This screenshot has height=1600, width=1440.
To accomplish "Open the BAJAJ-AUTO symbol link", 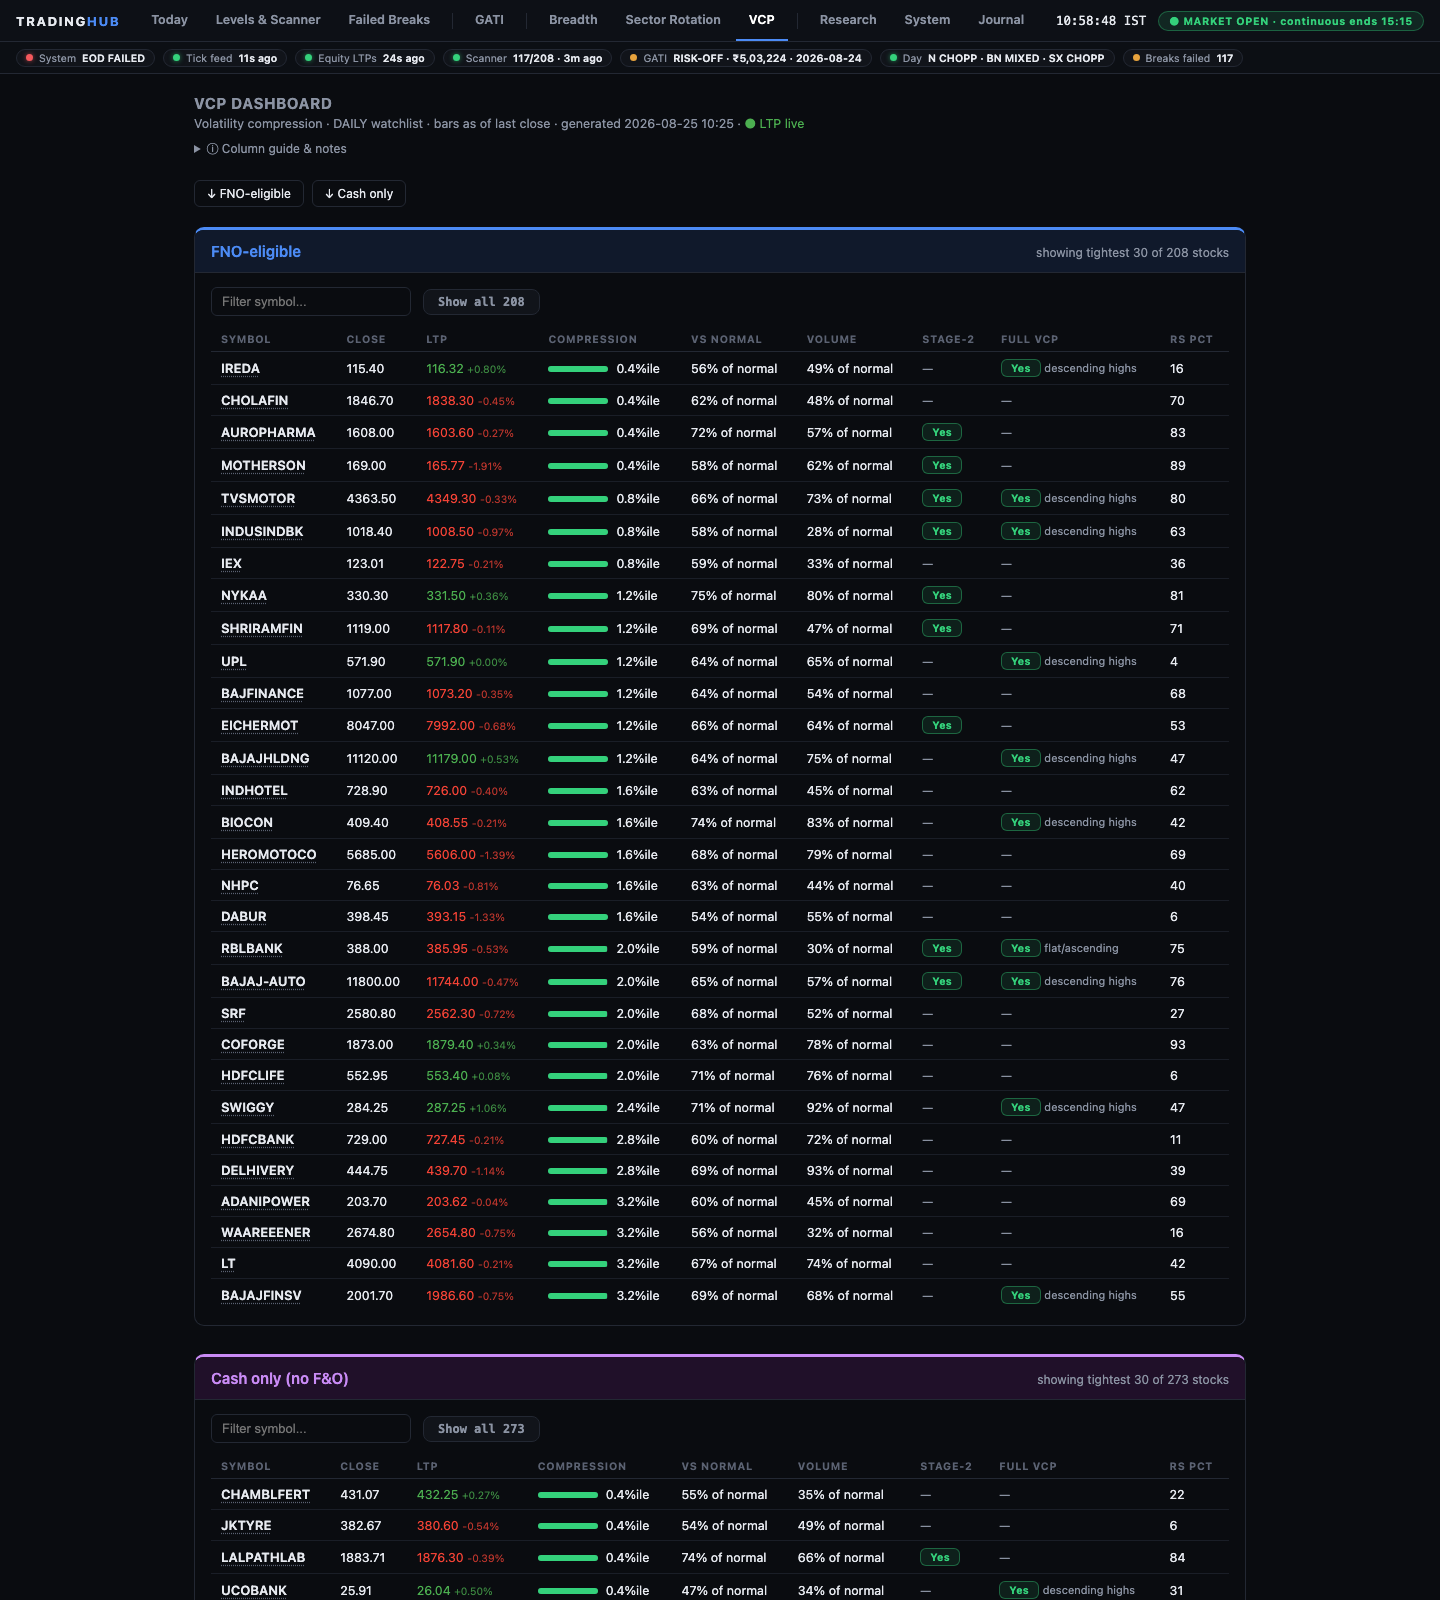I will [263, 982].
